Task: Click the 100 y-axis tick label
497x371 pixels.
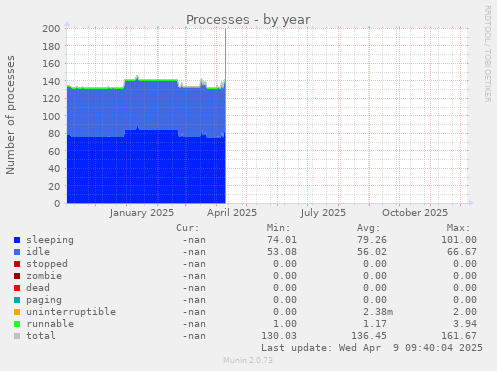Action: (x=51, y=116)
